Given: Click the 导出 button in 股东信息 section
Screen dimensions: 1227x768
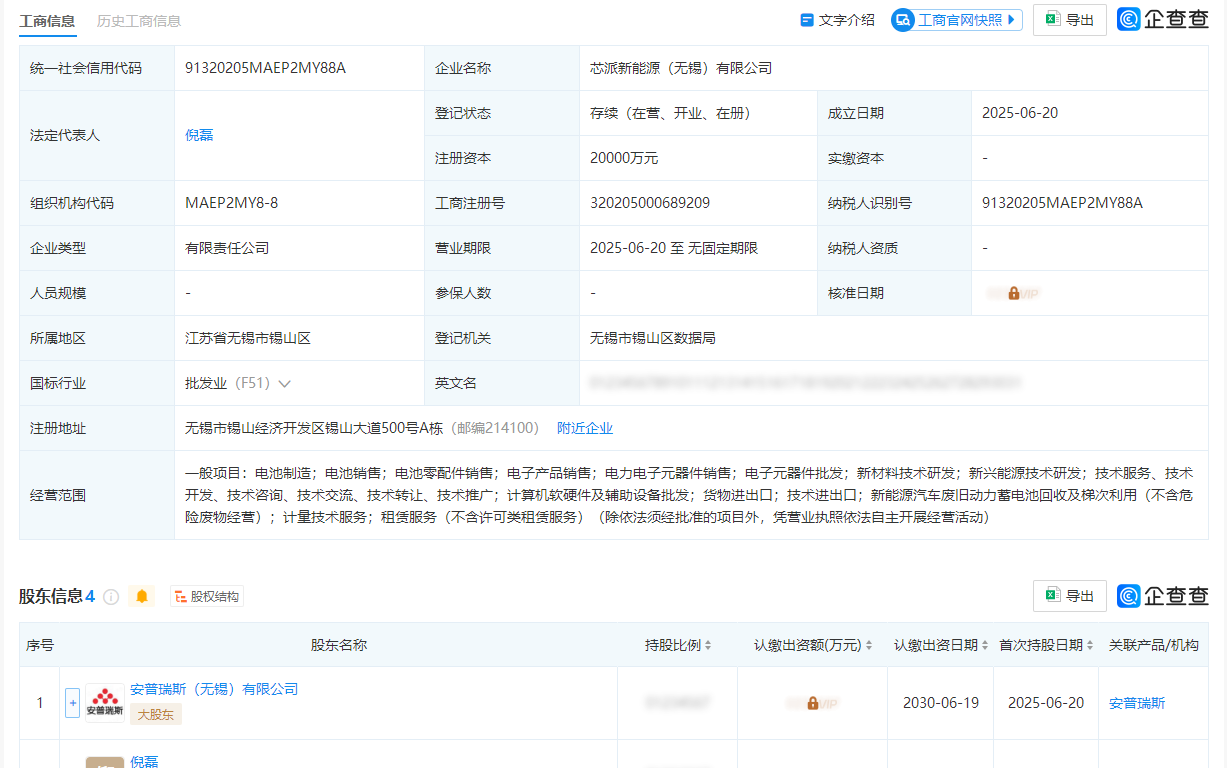Looking at the screenshot, I should 1069,596.
